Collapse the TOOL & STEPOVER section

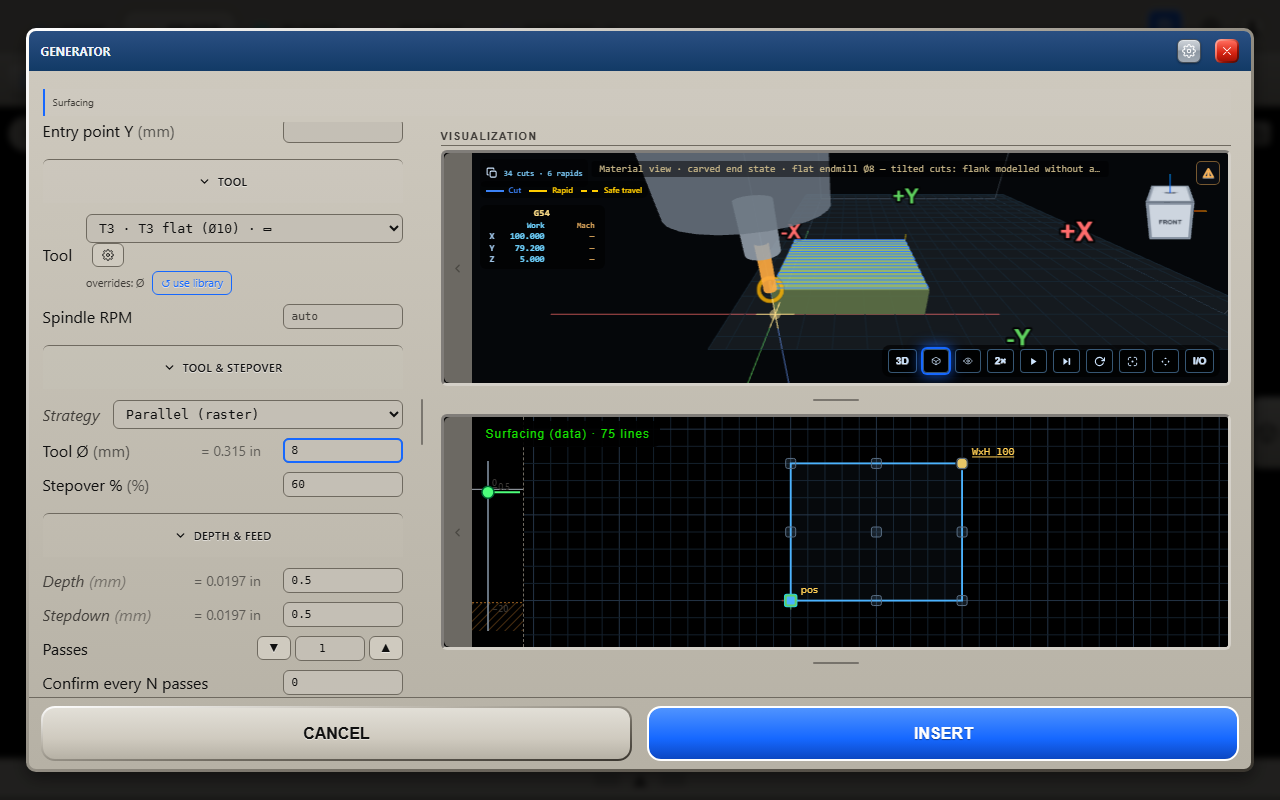[x=223, y=368]
